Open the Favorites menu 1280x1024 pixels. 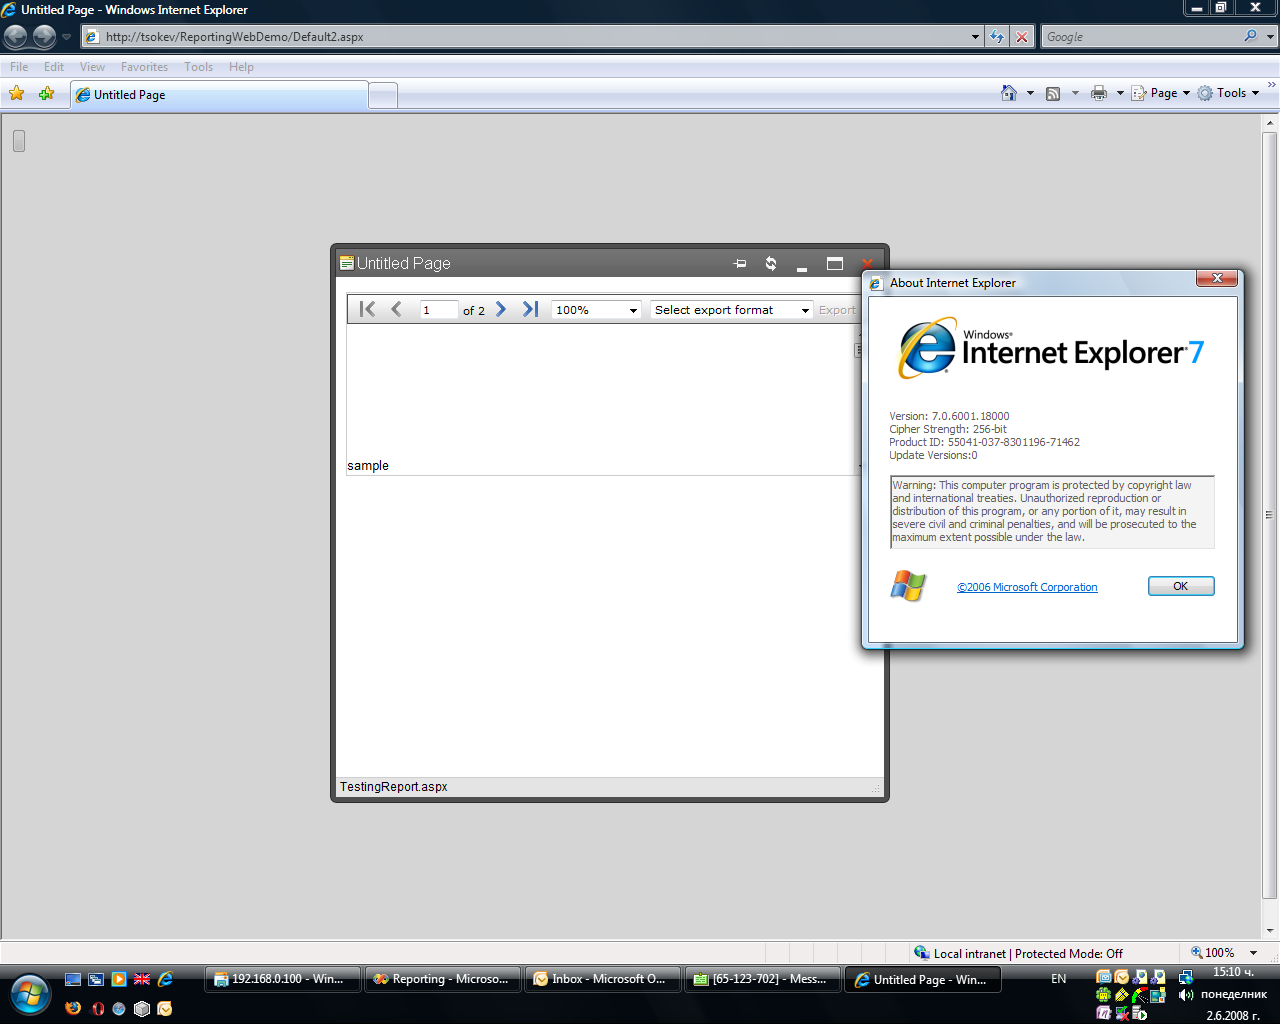coord(144,67)
